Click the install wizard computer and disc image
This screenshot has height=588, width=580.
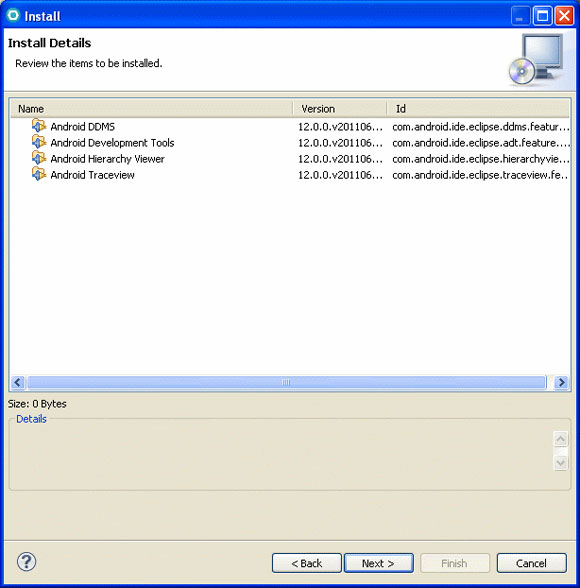point(537,59)
